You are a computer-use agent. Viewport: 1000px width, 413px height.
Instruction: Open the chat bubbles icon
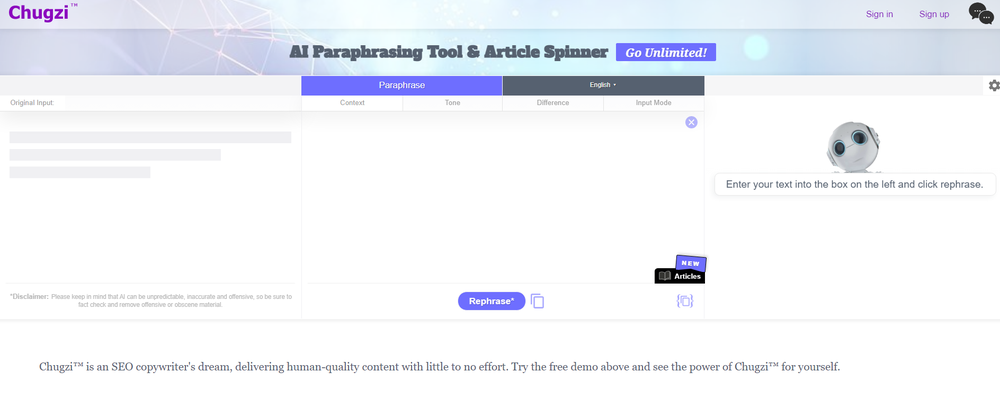[x=981, y=13]
